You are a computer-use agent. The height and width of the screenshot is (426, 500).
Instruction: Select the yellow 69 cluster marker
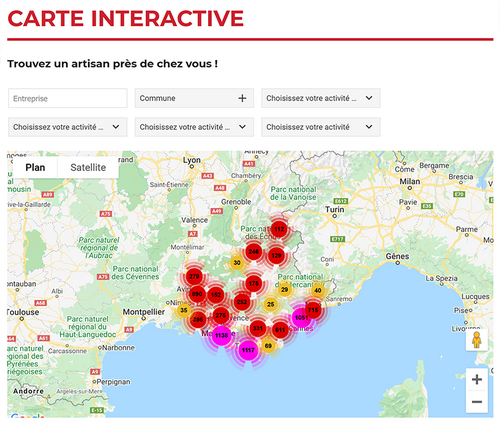(x=268, y=346)
